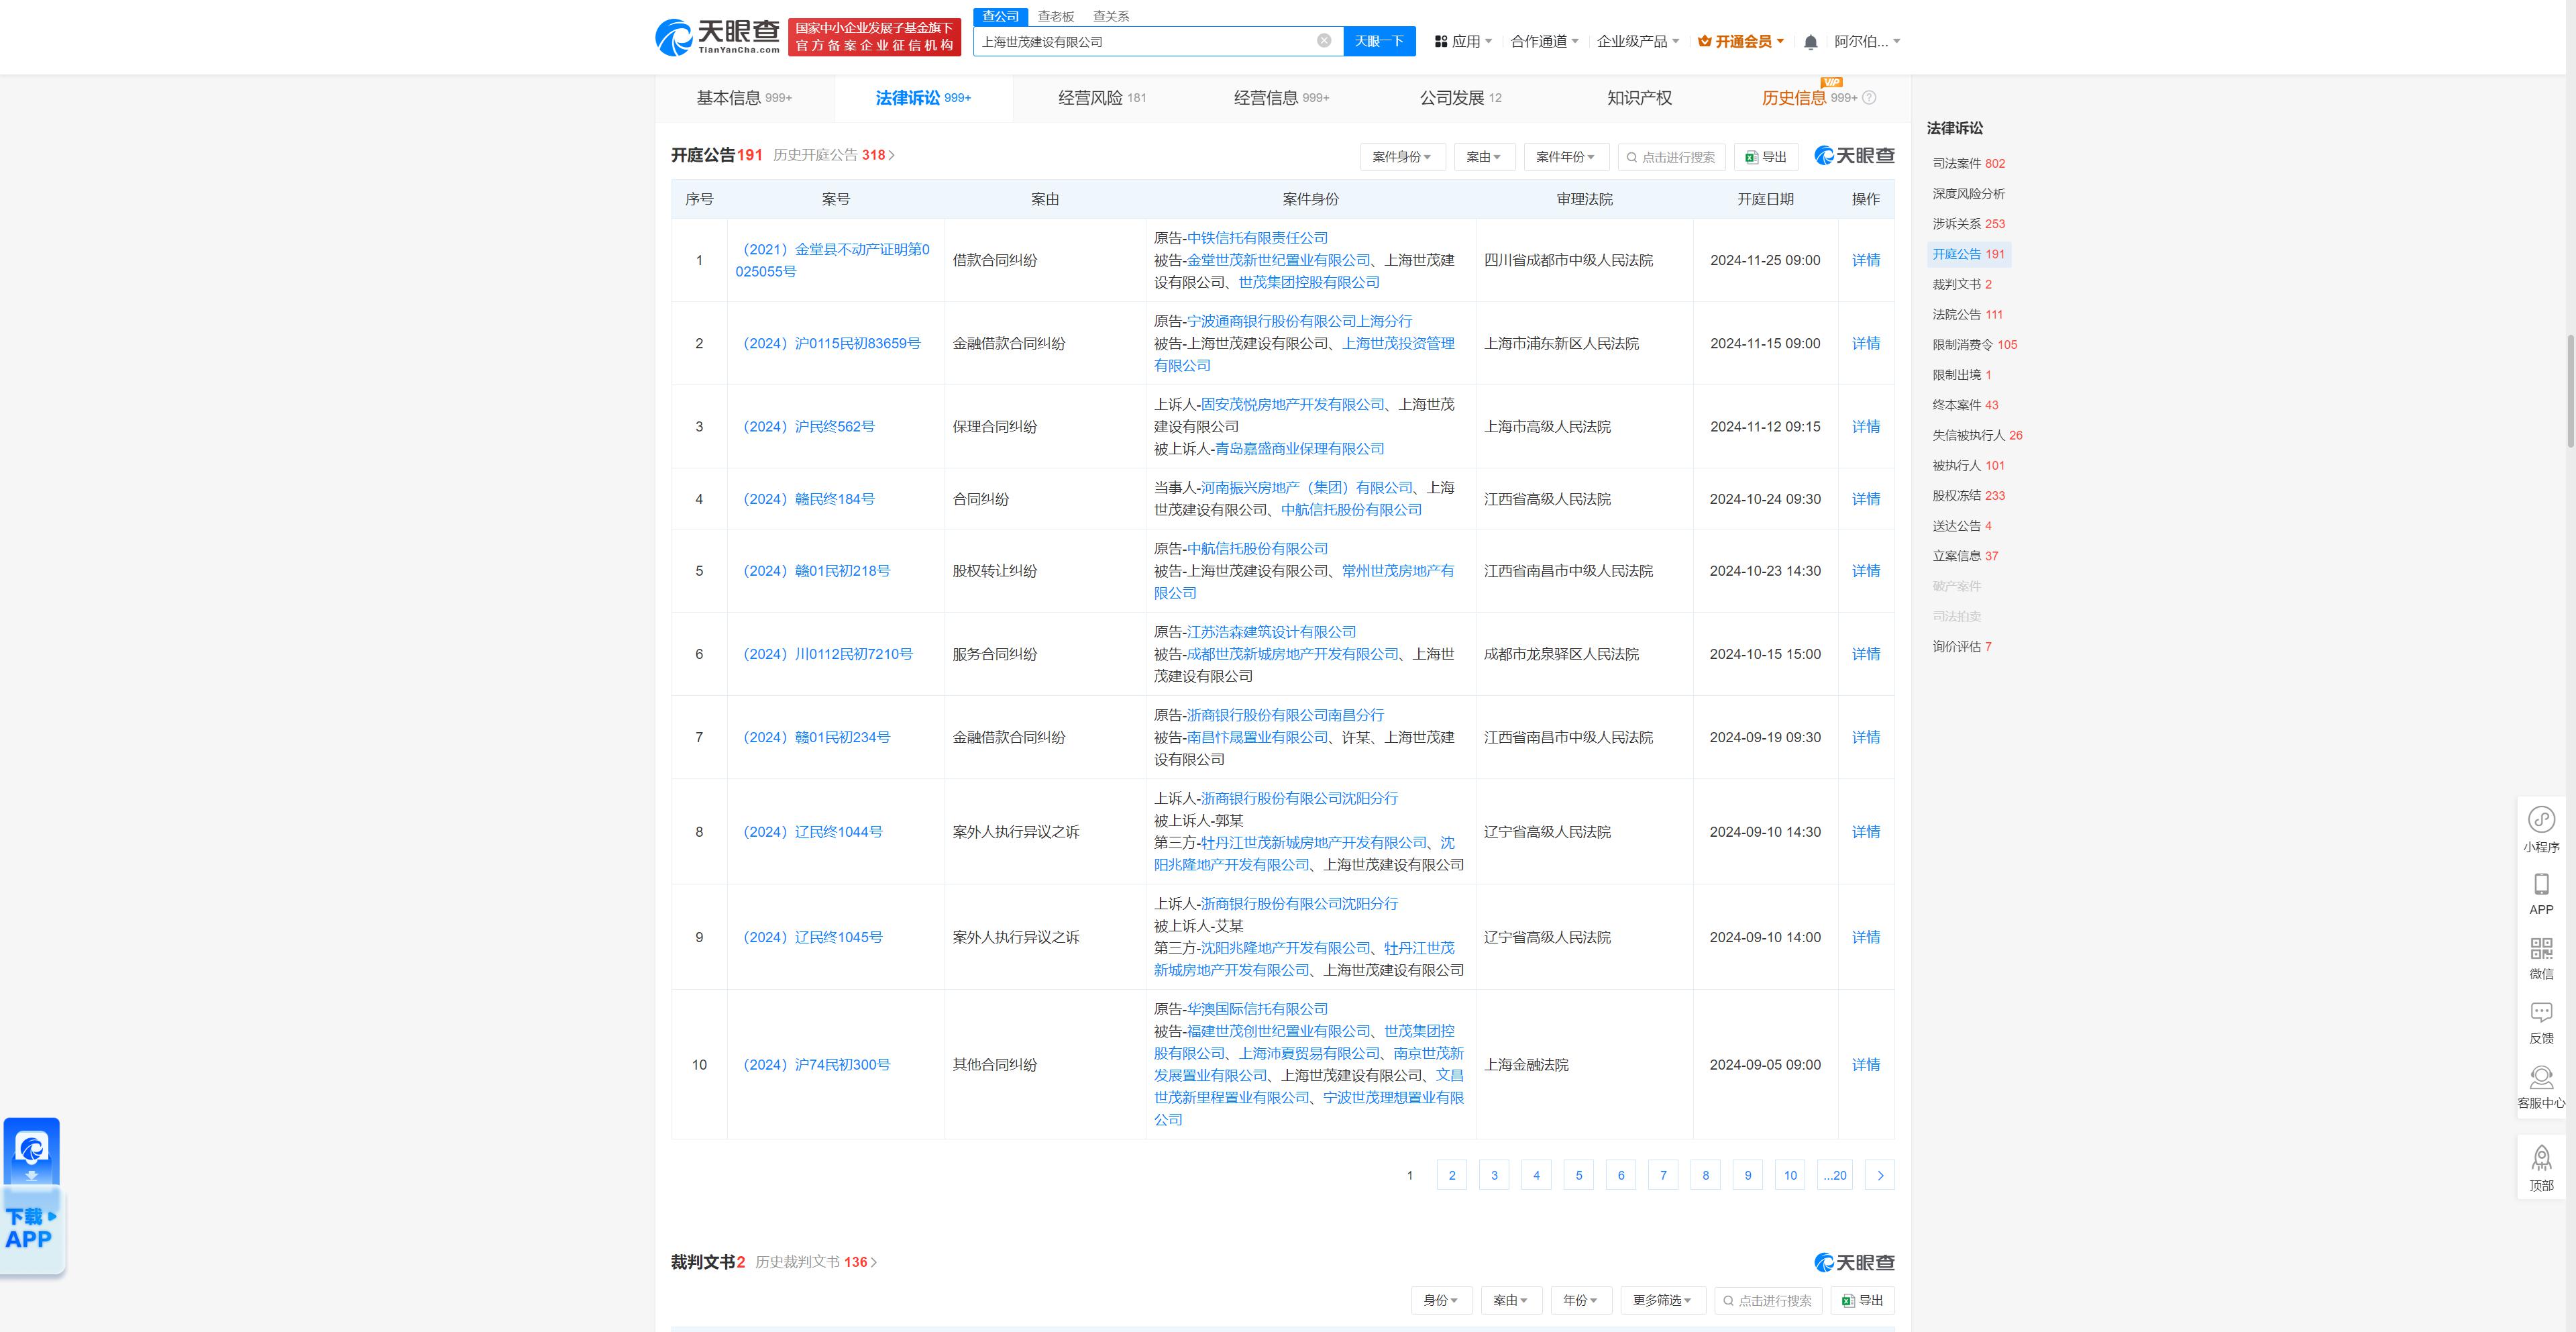Image resolution: width=2576 pixels, height=1332 pixels.
Task: Click the 裁判文书 search field 点击进行搜索
Action: [x=1768, y=1300]
